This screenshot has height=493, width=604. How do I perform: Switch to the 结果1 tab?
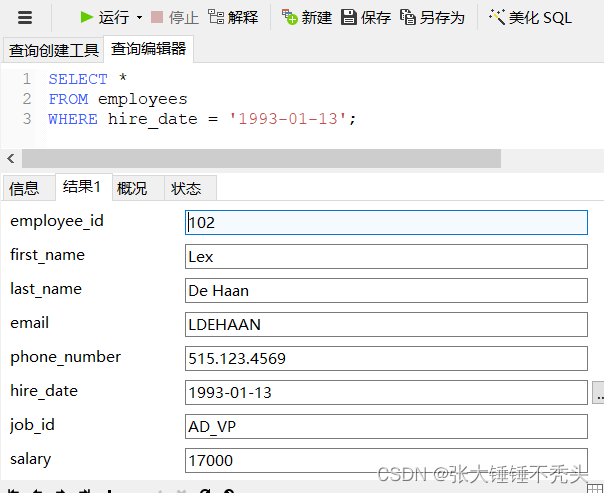pos(82,187)
